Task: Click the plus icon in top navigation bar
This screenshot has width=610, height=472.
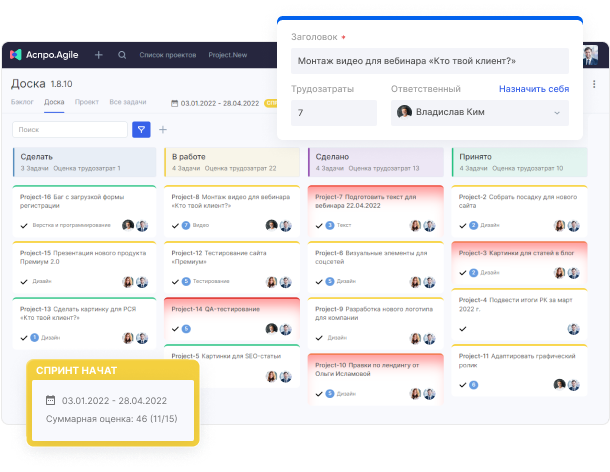Action: (x=98, y=55)
